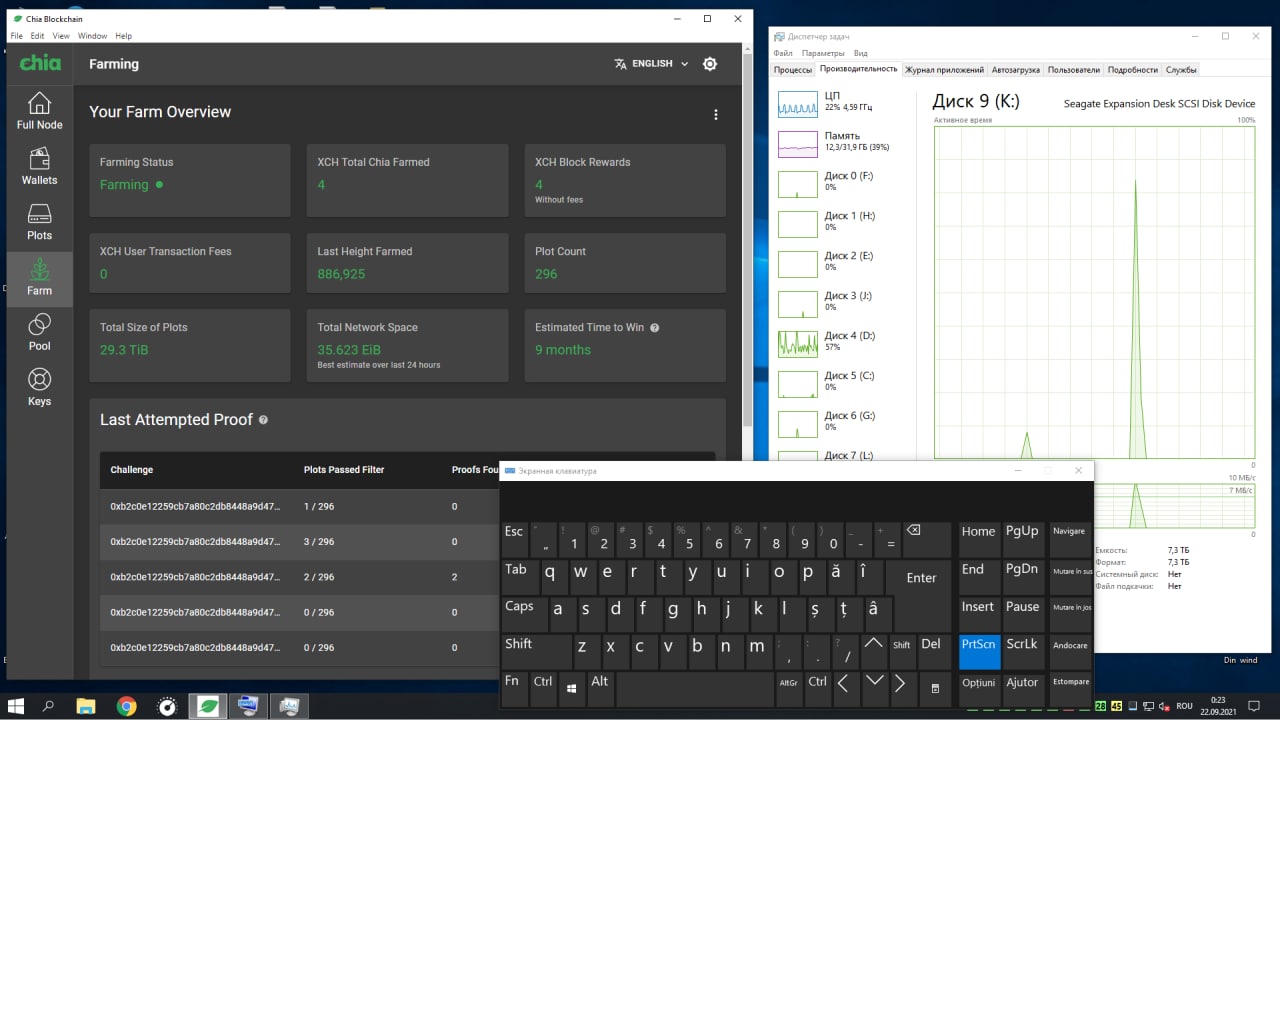Switch to Службы tab
The height and width of the screenshot is (1014, 1280).
(1181, 70)
